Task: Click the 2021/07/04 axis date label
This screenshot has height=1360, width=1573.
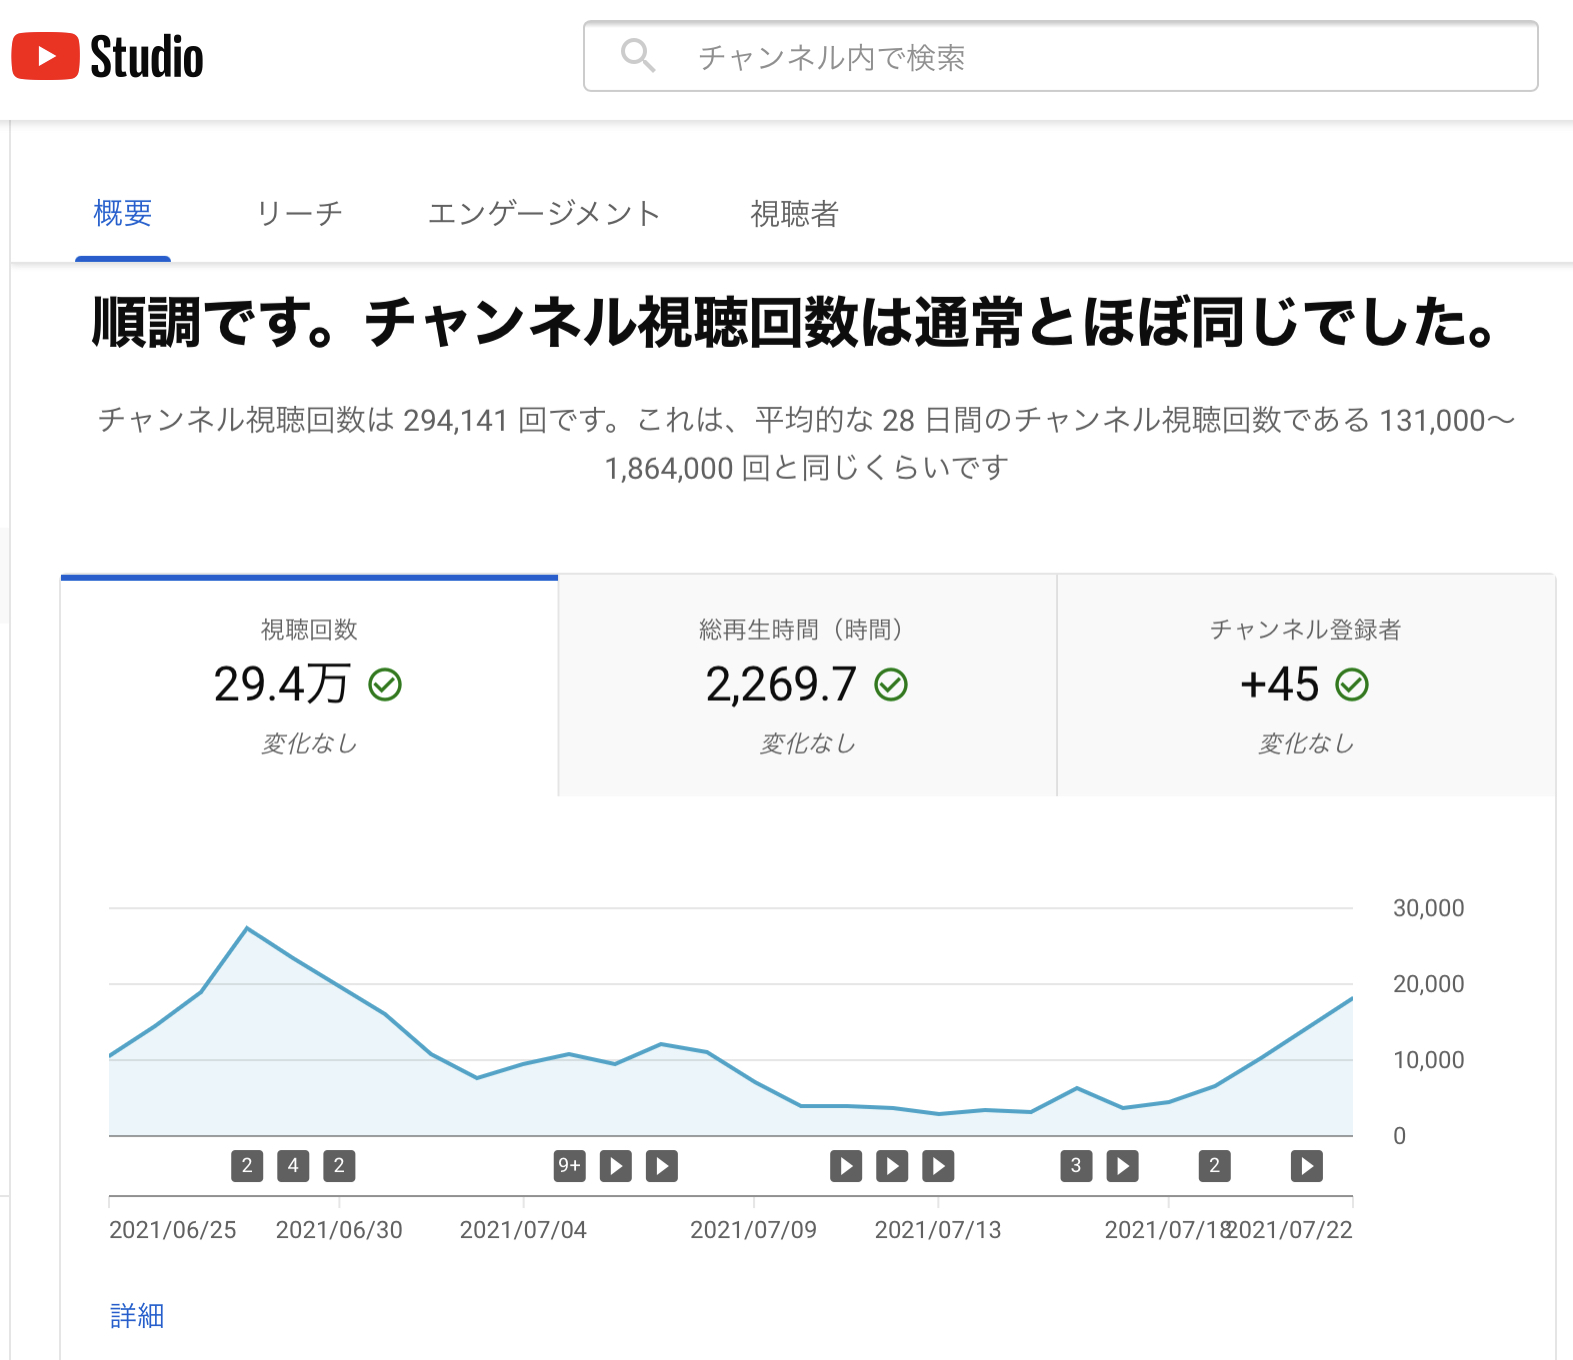Action: (x=523, y=1230)
